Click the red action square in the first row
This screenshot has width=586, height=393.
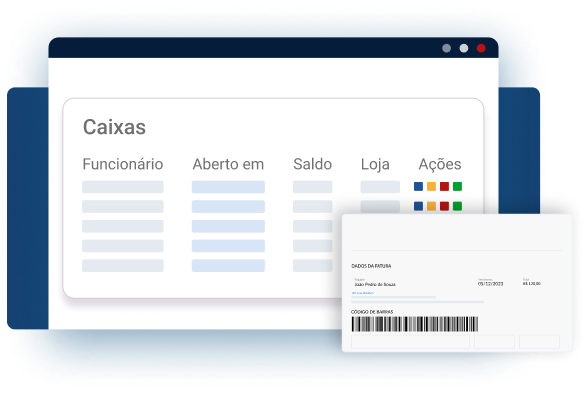(444, 186)
